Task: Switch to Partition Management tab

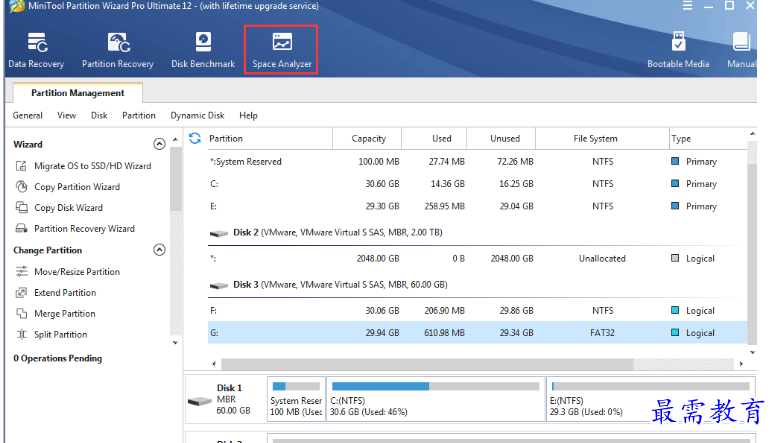Action: click(x=78, y=93)
